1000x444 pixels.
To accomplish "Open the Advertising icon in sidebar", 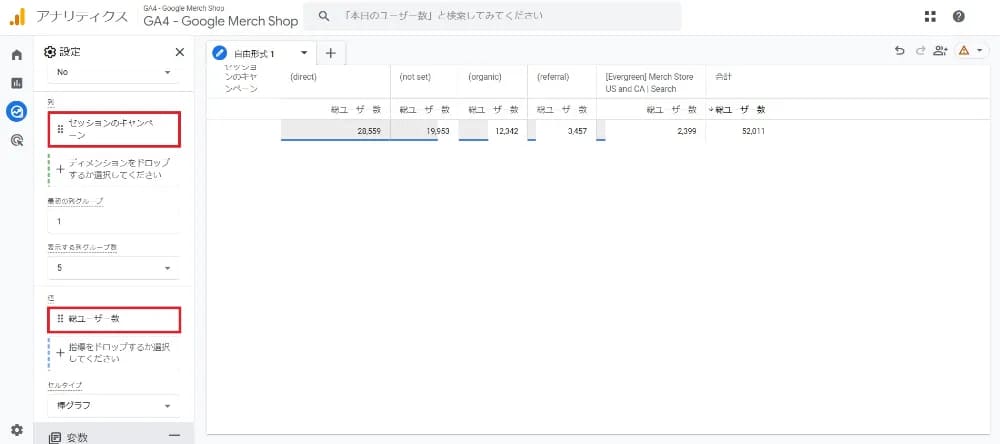I will pyautogui.click(x=17, y=140).
